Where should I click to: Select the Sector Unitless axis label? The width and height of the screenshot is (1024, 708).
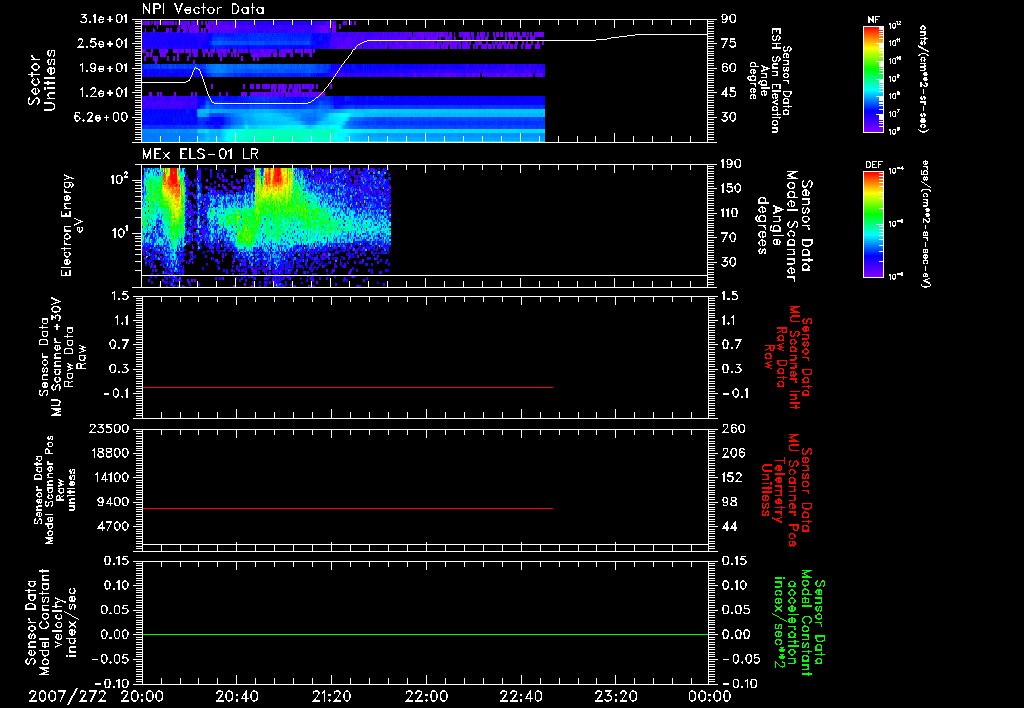[x=42, y=81]
